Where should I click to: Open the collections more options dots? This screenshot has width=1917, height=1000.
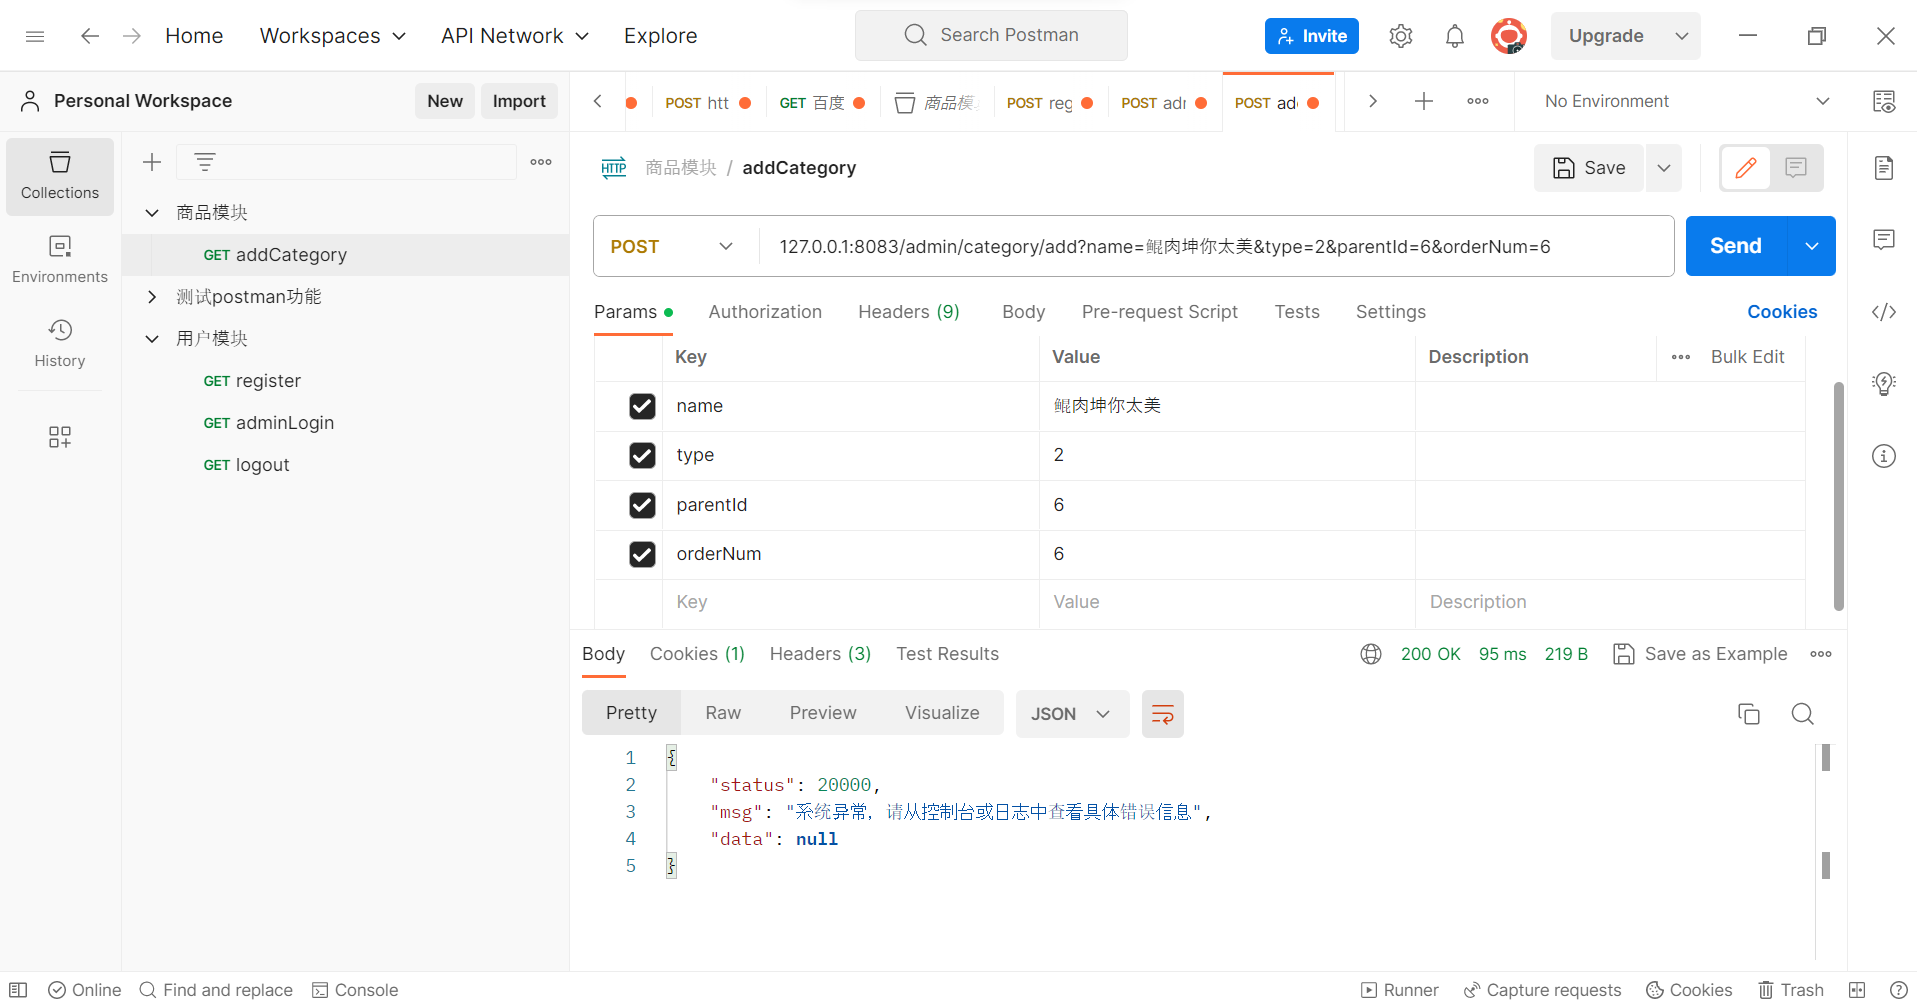(541, 162)
